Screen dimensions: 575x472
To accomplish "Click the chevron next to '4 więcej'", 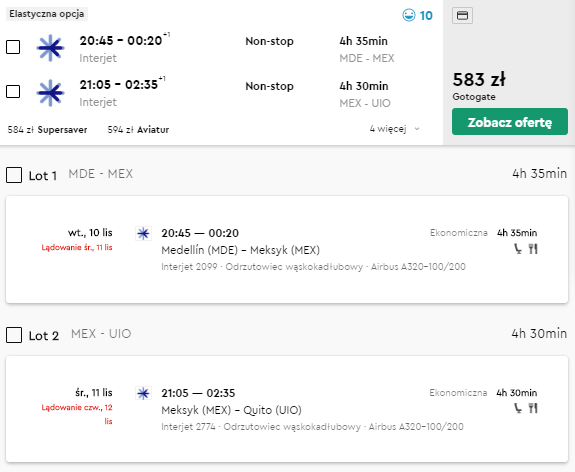I will [x=417, y=129].
